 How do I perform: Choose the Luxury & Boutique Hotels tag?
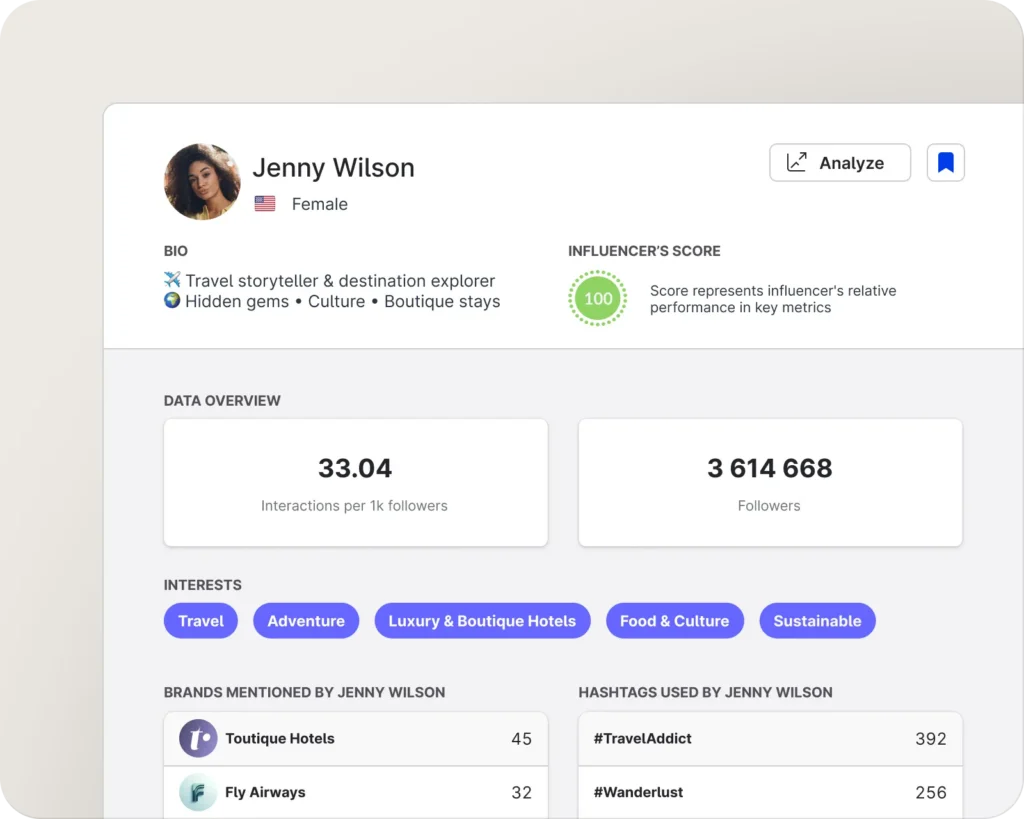tap(482, 621)
